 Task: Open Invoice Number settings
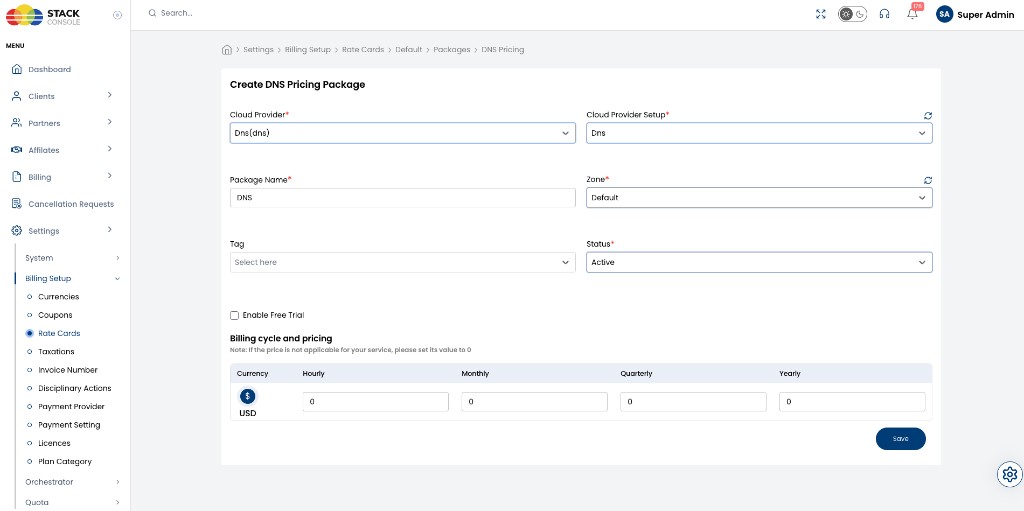pos(67,370)
